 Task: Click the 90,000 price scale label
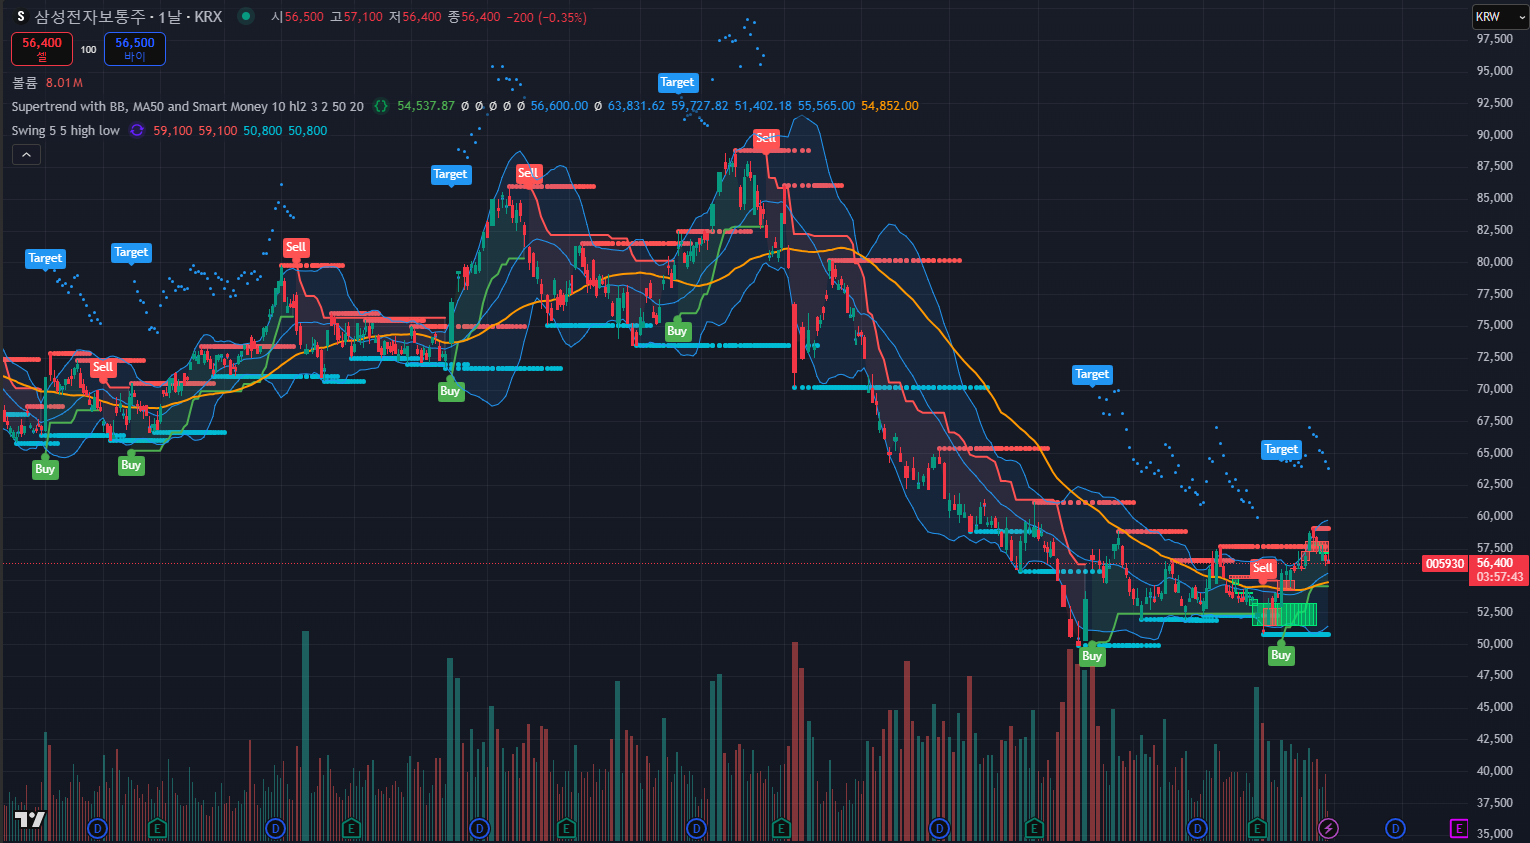(1495, 135)
